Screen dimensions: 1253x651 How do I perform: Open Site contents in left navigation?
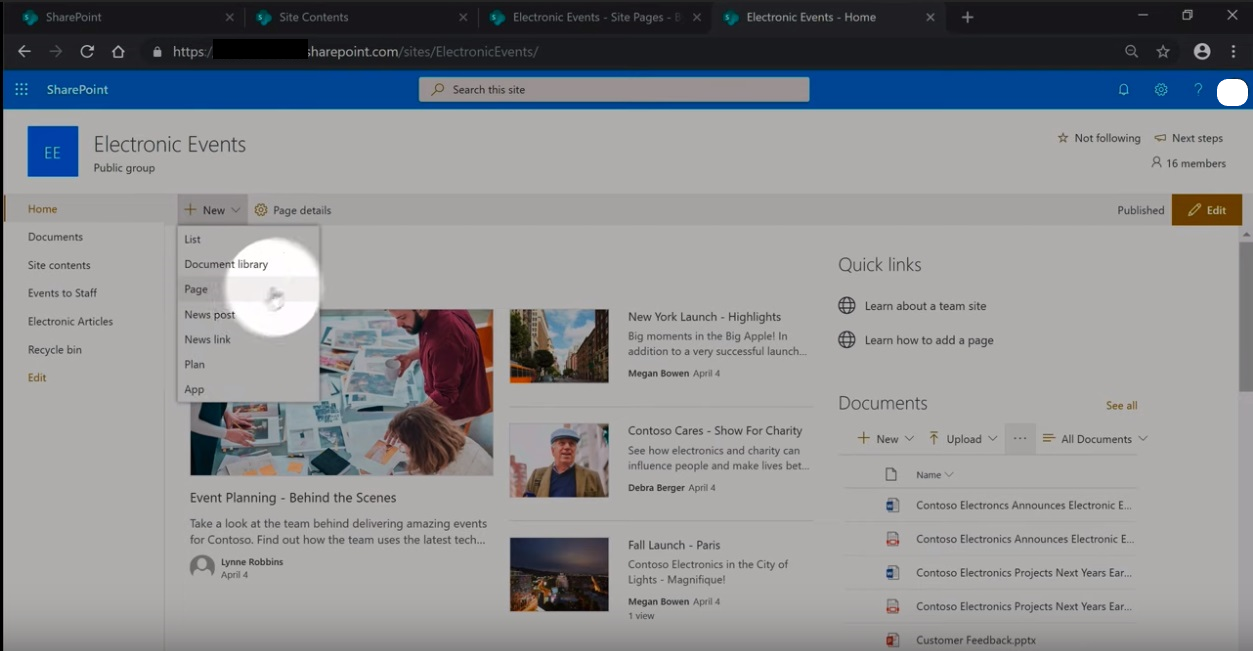[x=59, y=265]
